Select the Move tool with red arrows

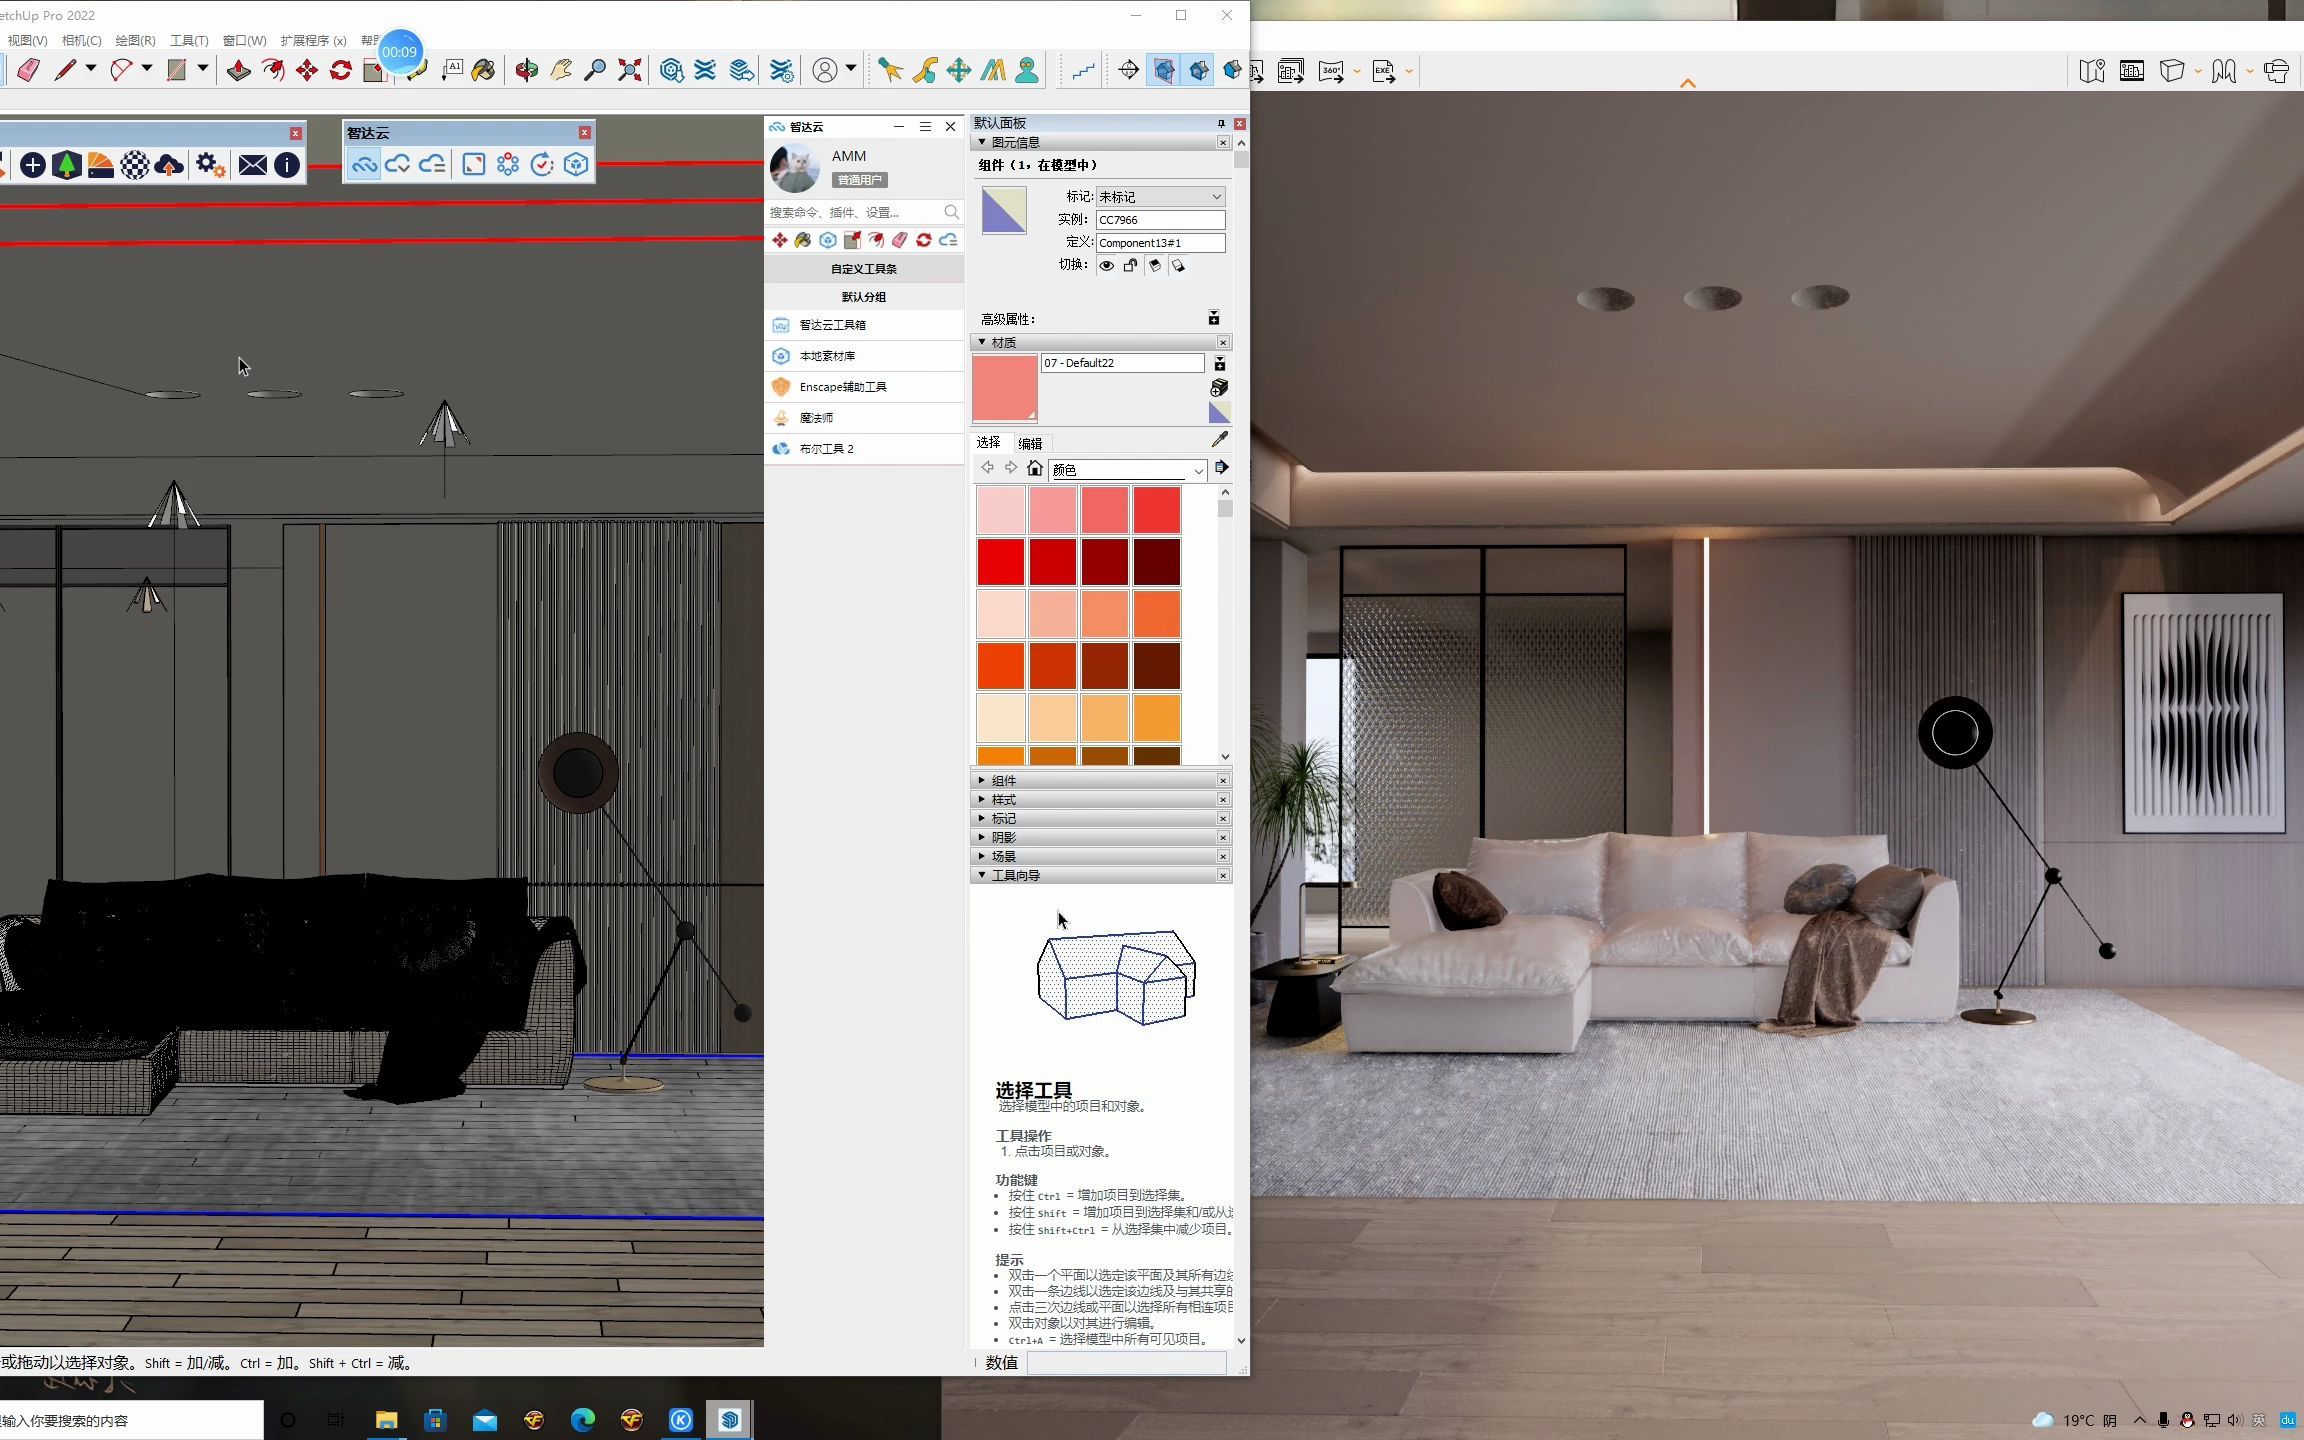(307, 70)
